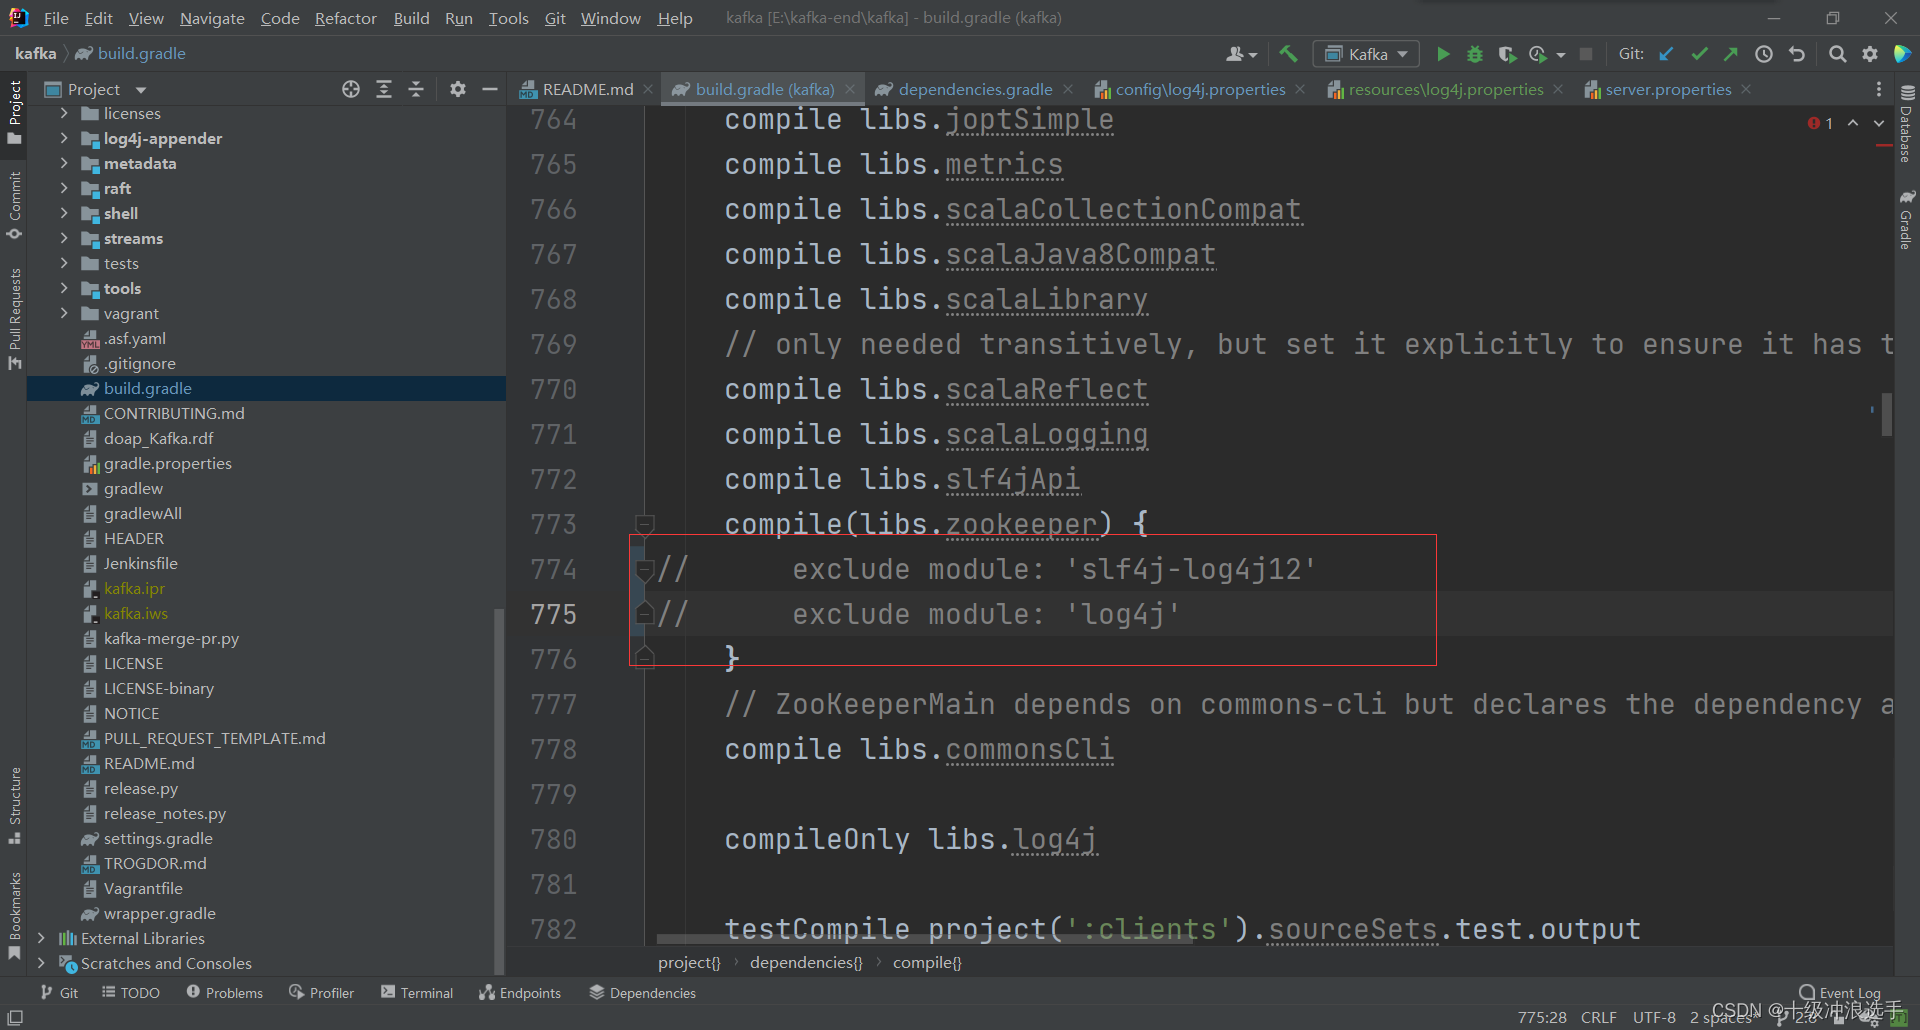The image size is (1920, 1030).
Task: Click the project tree vertical scrollbar
Action: 499,790
